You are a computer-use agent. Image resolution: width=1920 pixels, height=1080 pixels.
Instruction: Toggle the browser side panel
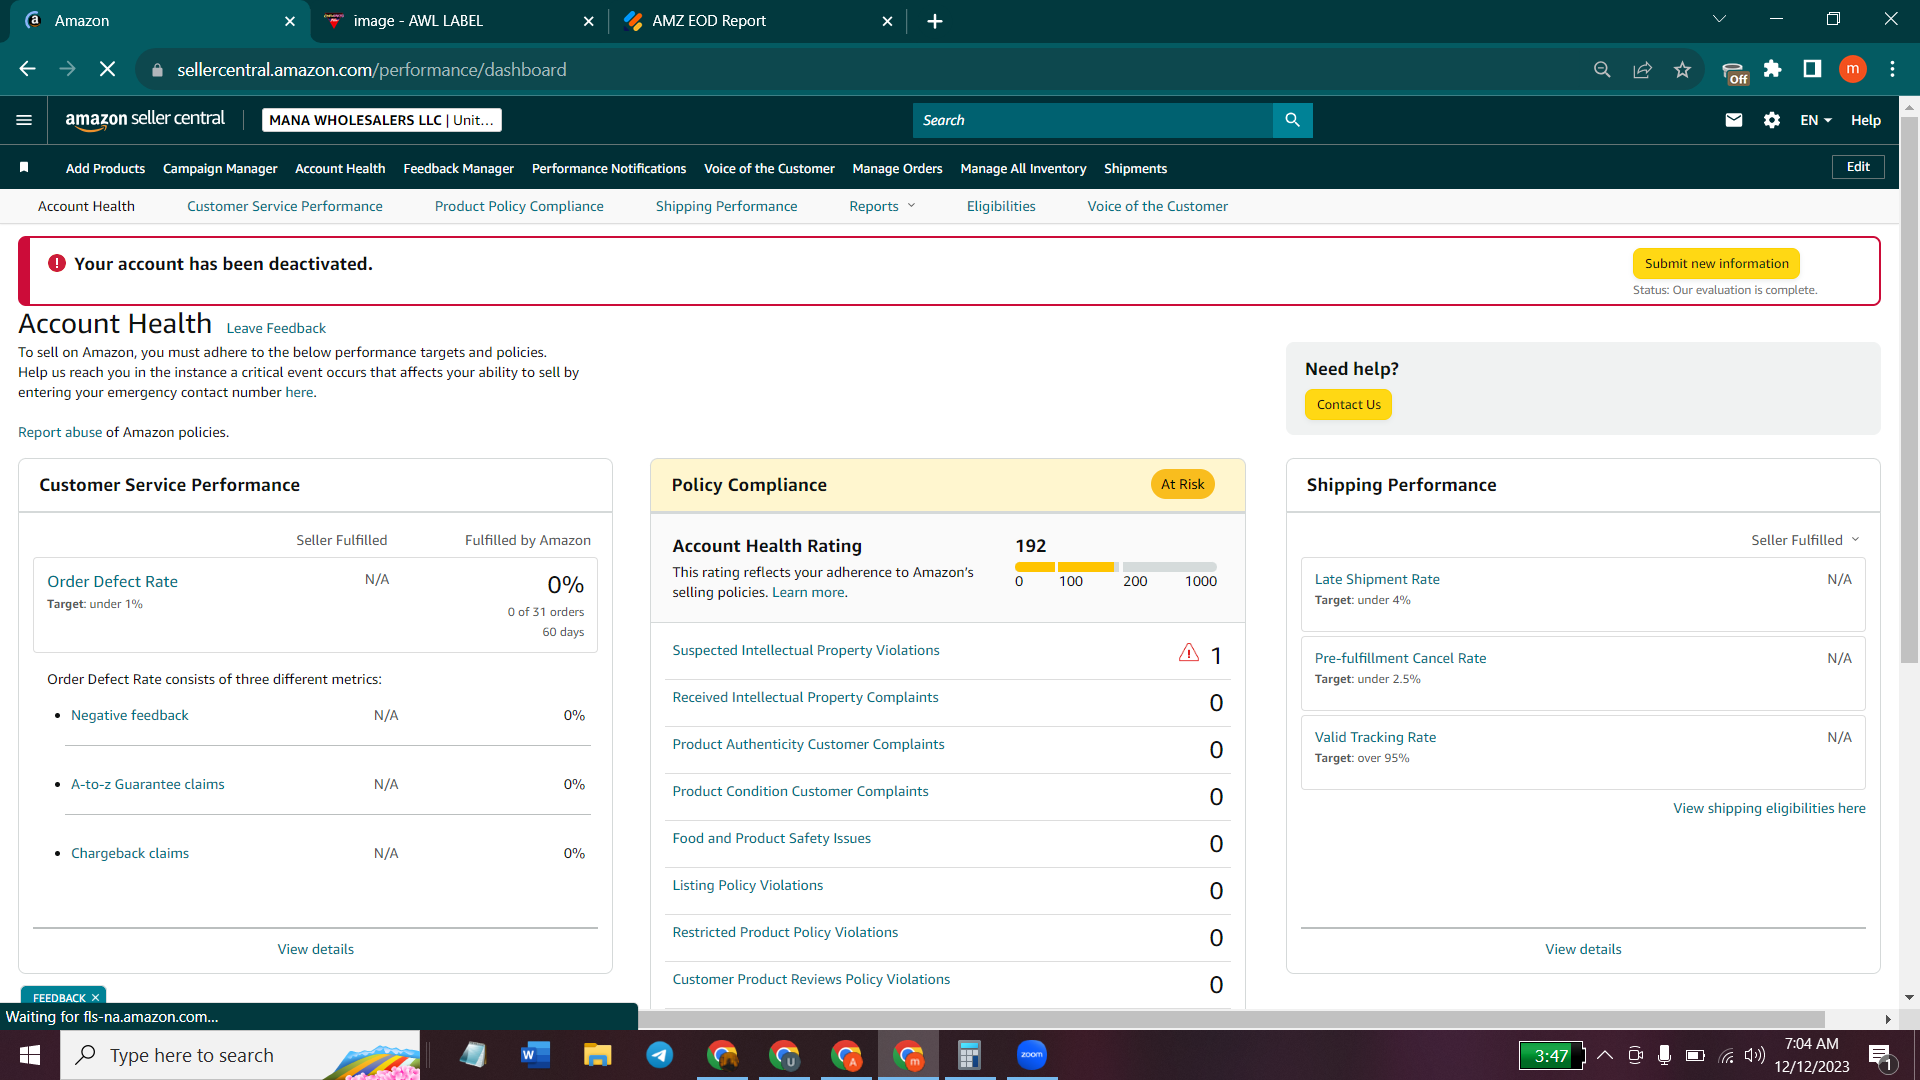[x=1812, y=69]
